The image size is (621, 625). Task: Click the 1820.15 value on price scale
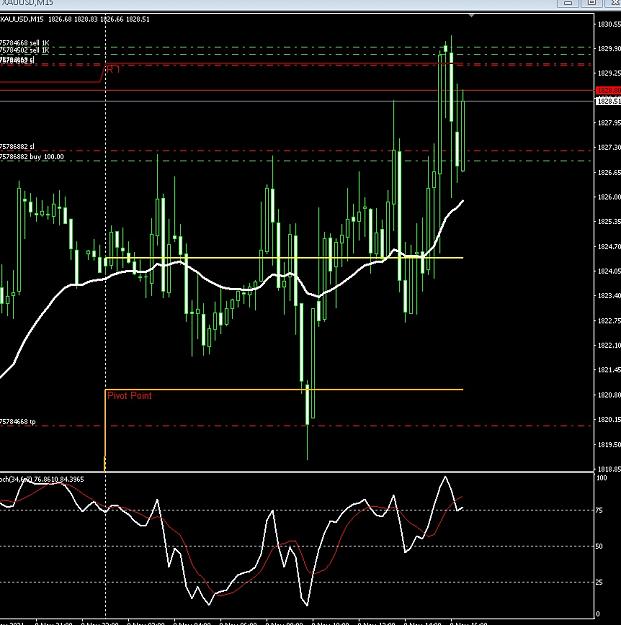[x=609, y=419]
